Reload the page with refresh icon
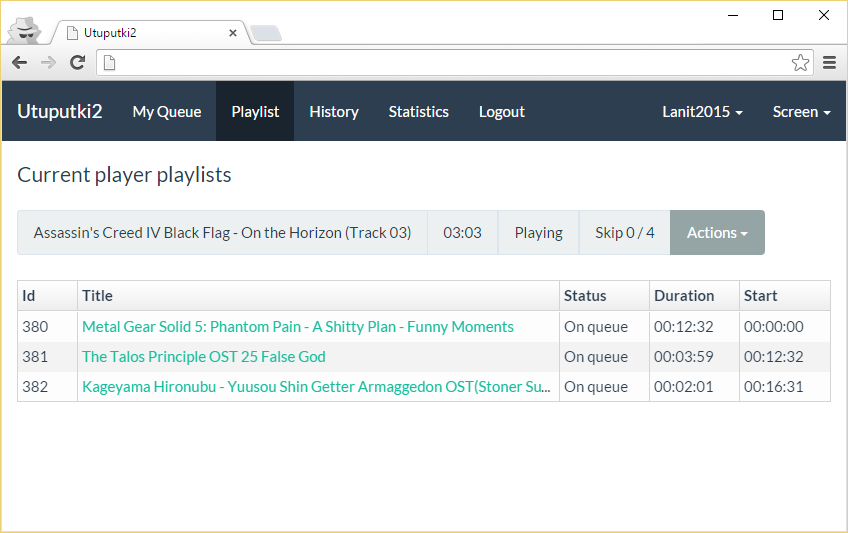Screen dimensions: 848x533 click(x=77, y=63)
